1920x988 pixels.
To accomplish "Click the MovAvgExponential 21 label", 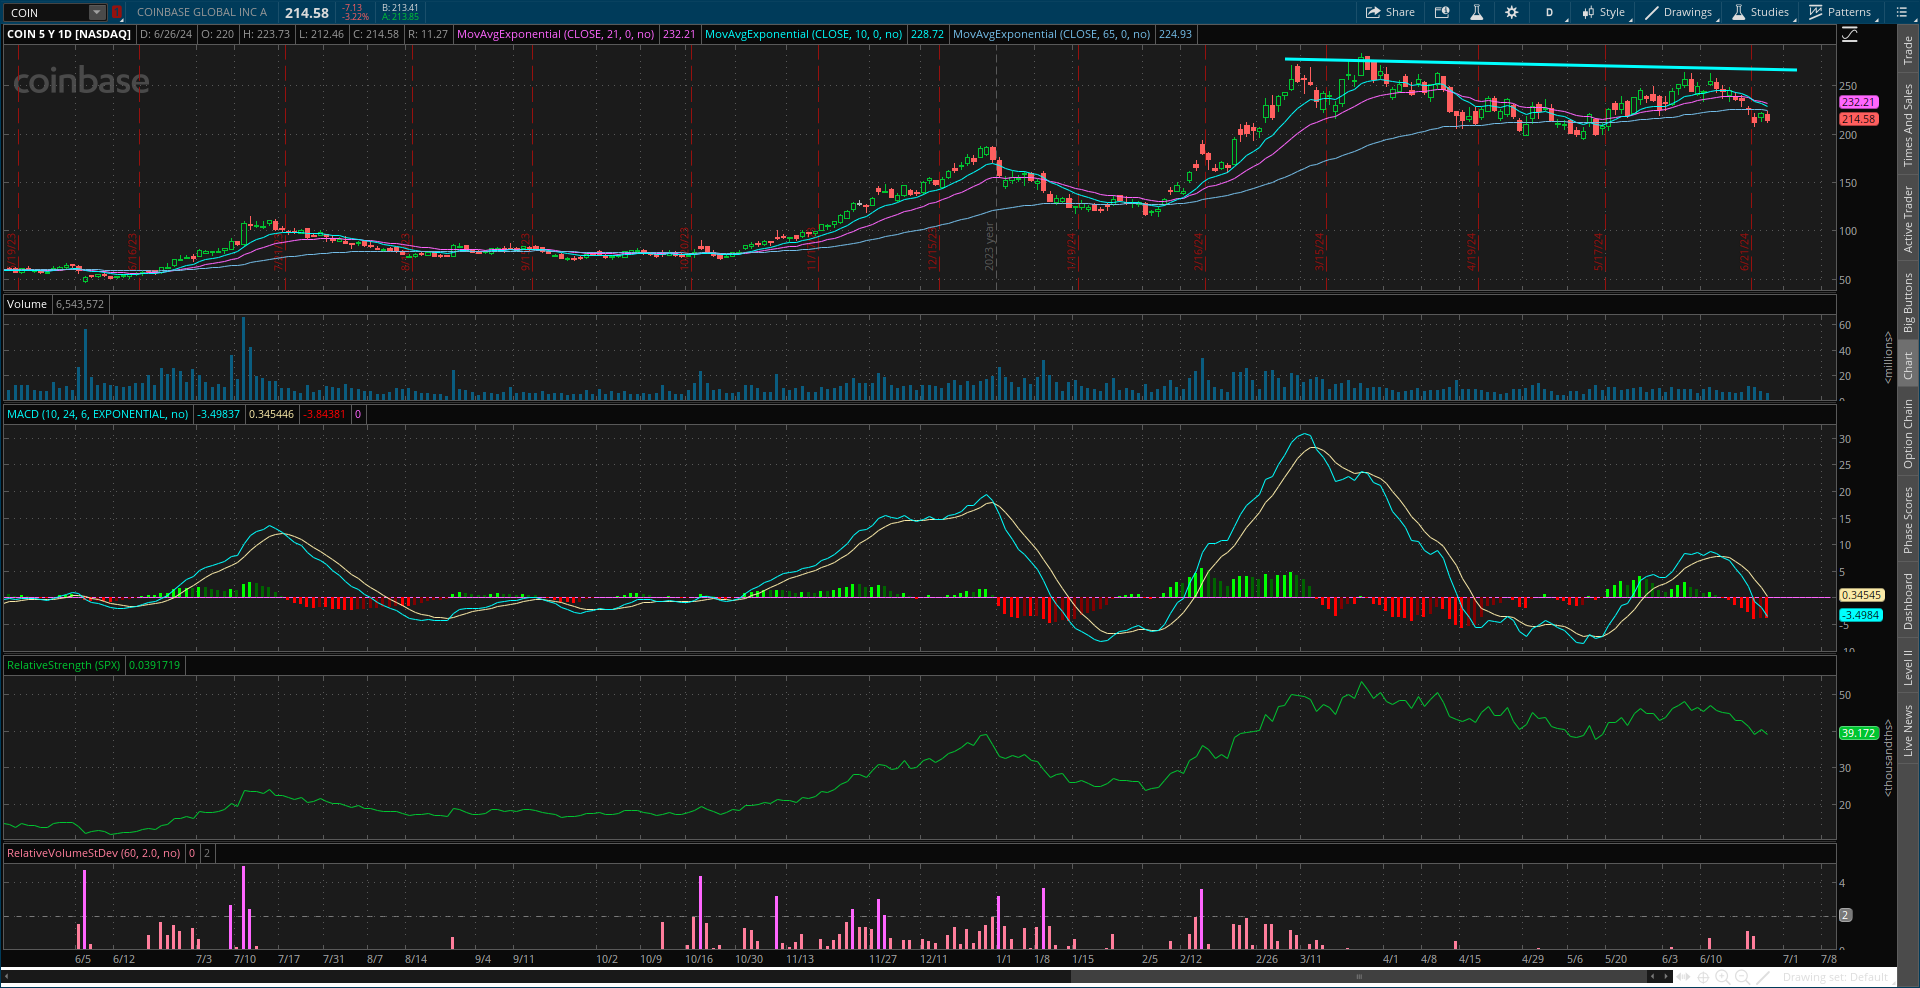I will click(555, 34).
